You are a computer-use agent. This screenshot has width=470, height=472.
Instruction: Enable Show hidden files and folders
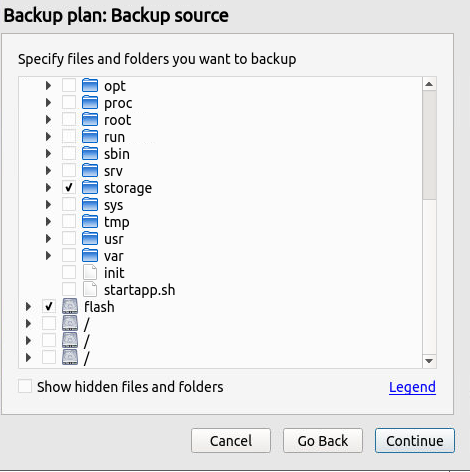[25, 387]
